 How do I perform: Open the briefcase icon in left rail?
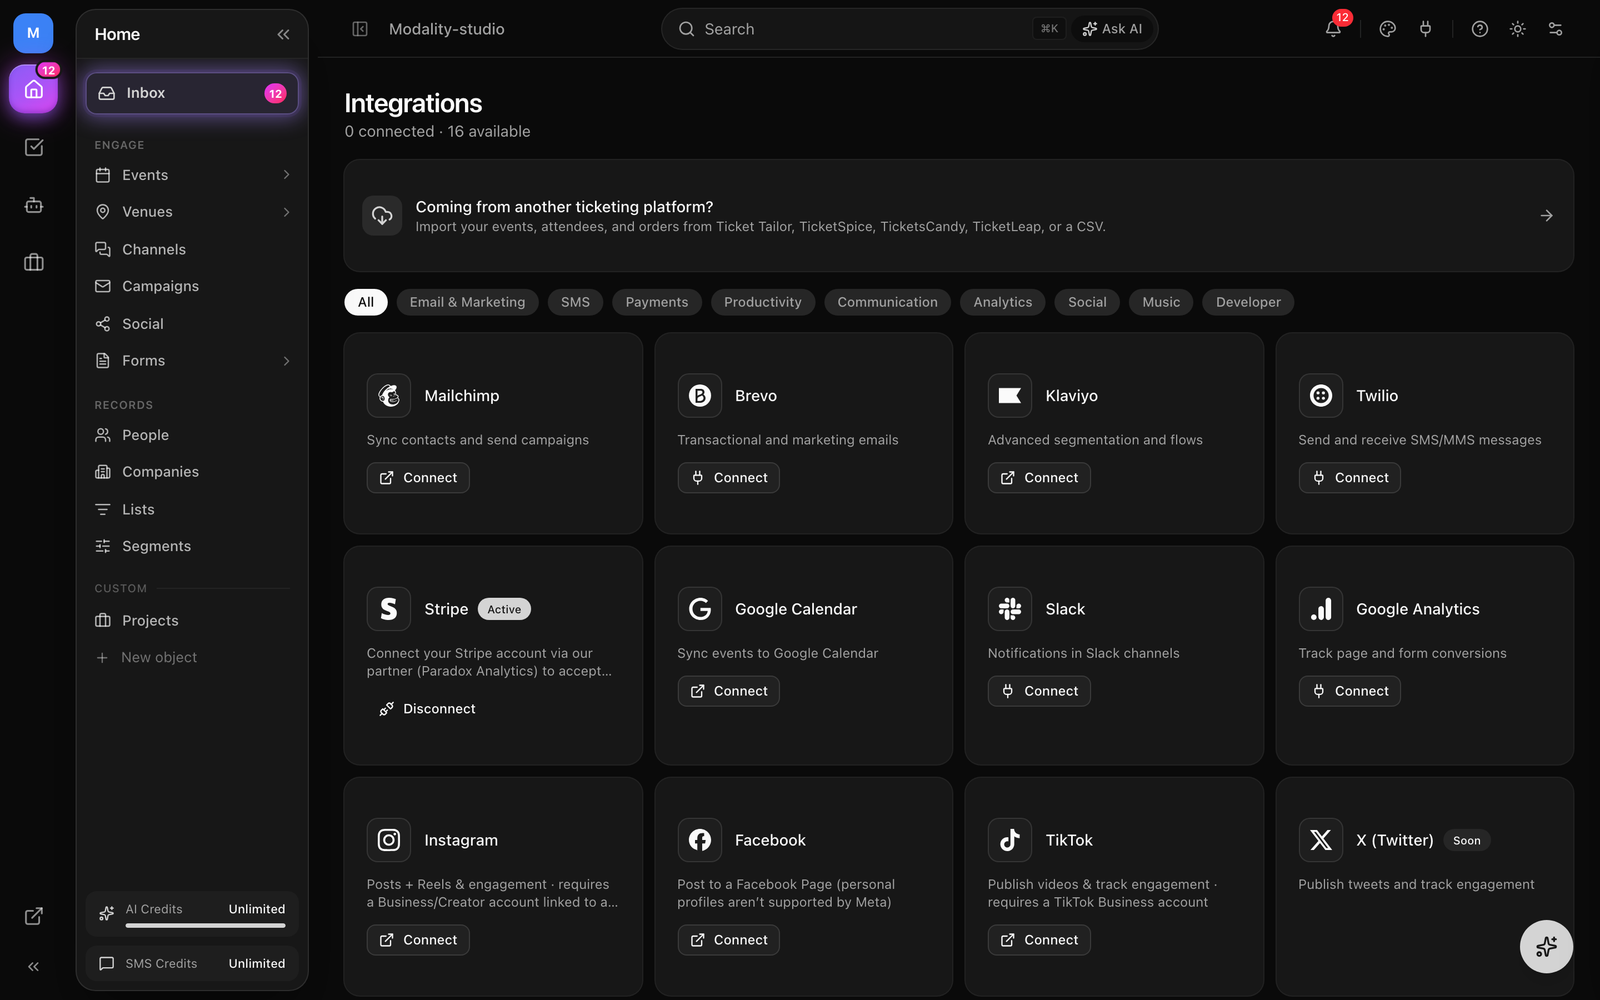pos(34,262)
